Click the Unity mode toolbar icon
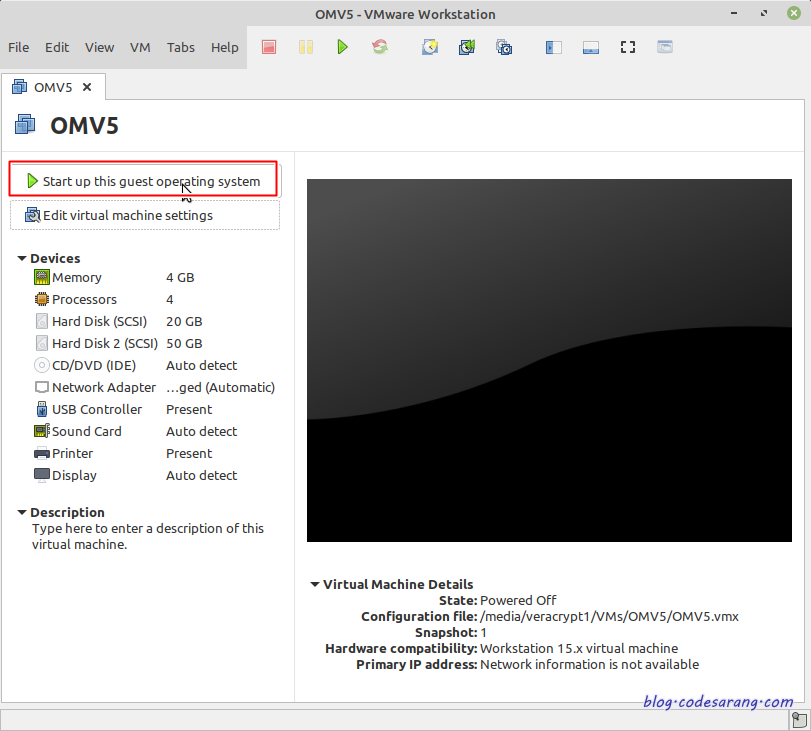The height and width of the screenshot is (731, 811). tap(665, 47)
